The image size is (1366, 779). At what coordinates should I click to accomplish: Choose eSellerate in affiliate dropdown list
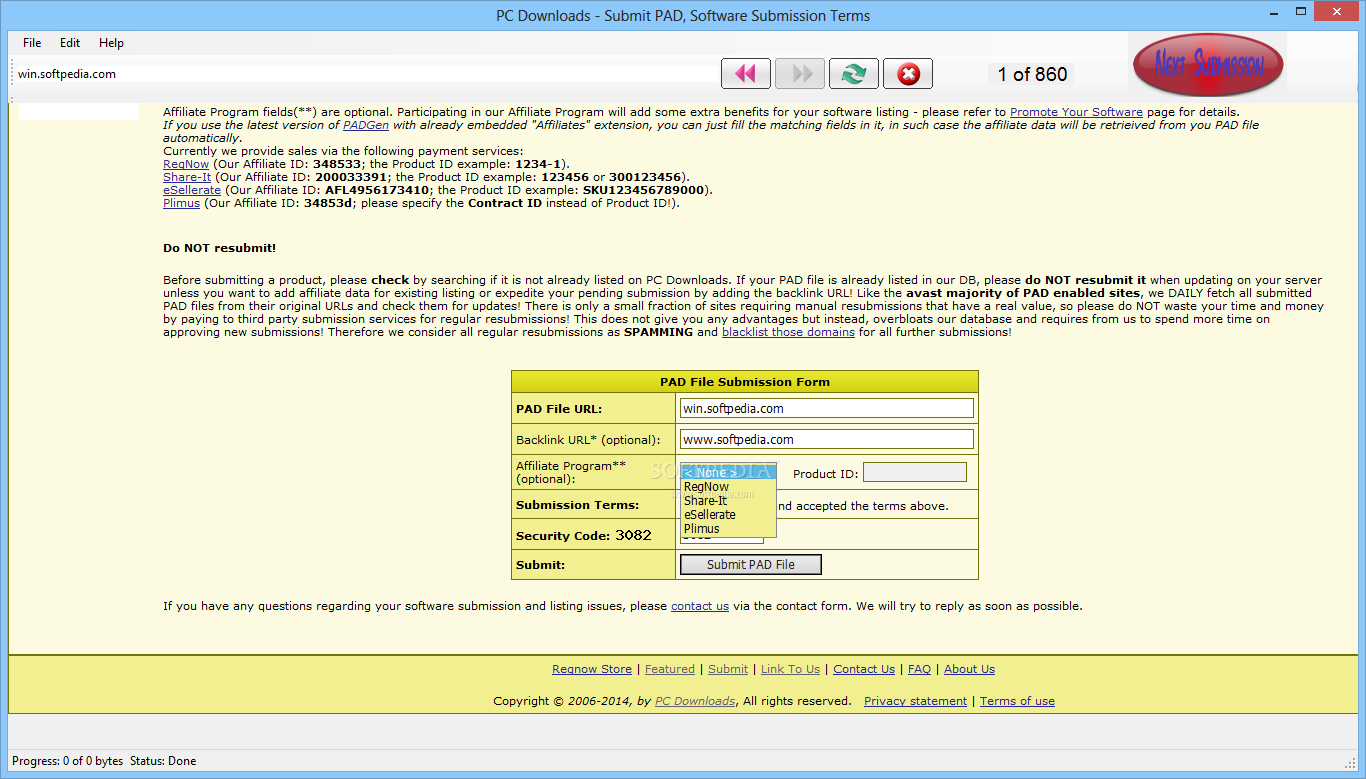[728, 514]
